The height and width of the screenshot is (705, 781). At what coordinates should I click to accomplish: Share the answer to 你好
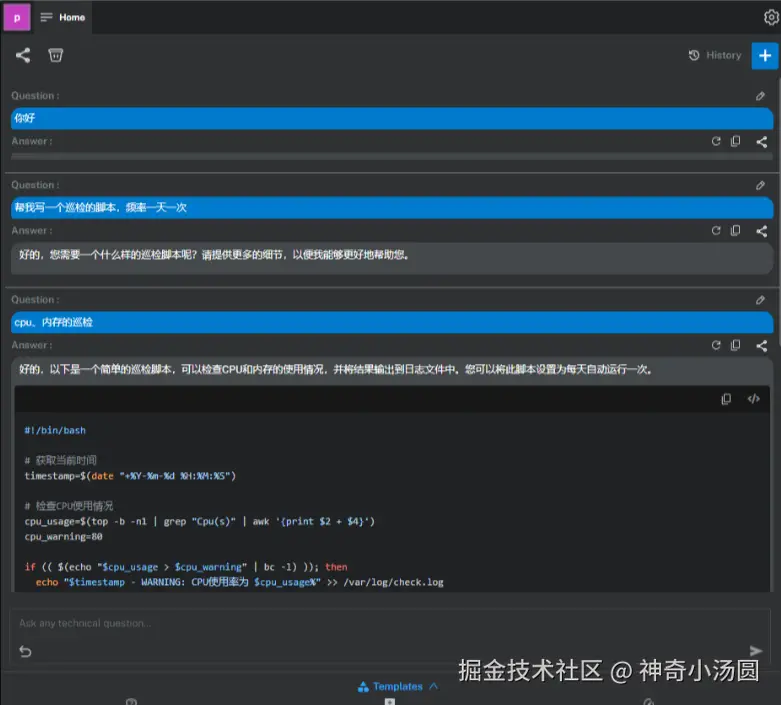762,142
